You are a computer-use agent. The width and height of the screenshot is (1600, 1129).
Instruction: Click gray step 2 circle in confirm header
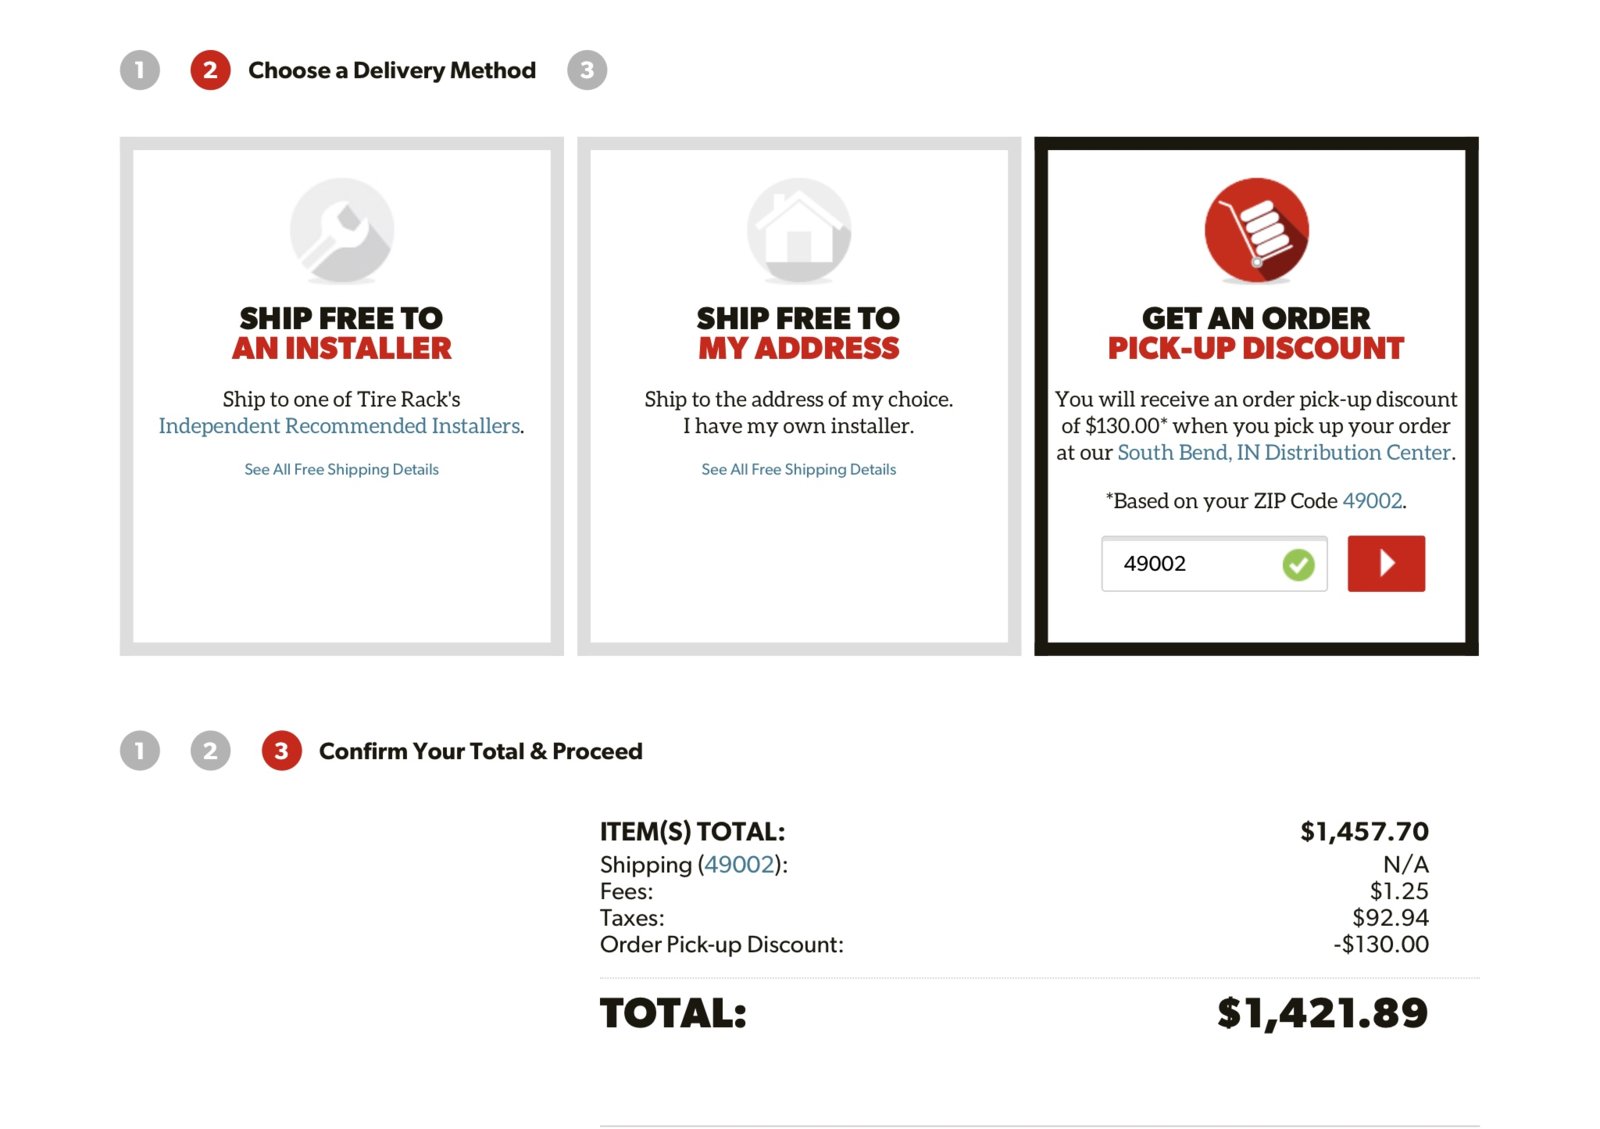pyautogui.click(x=210, y=751)
